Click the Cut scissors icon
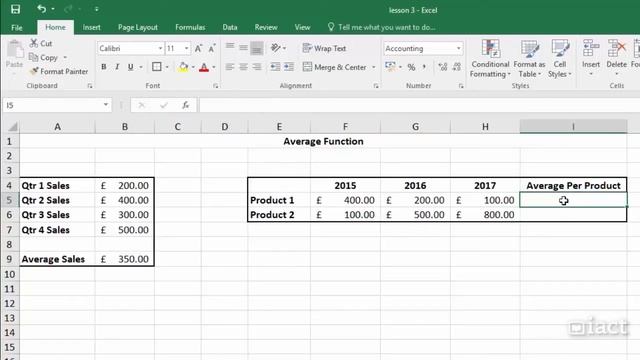This screenshot has height=360, width=640. [34, 43]
